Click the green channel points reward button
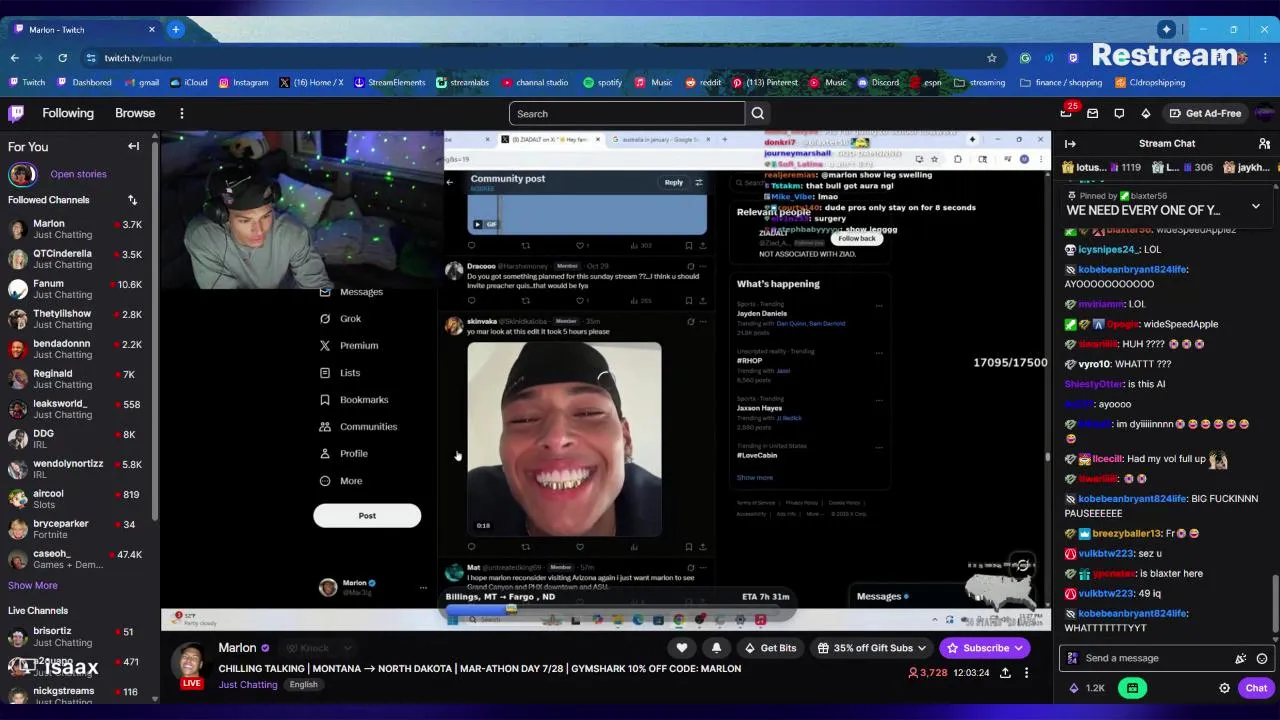Image resolution: width=1280 pixels, height=720 pixels. pos(1132,688)
